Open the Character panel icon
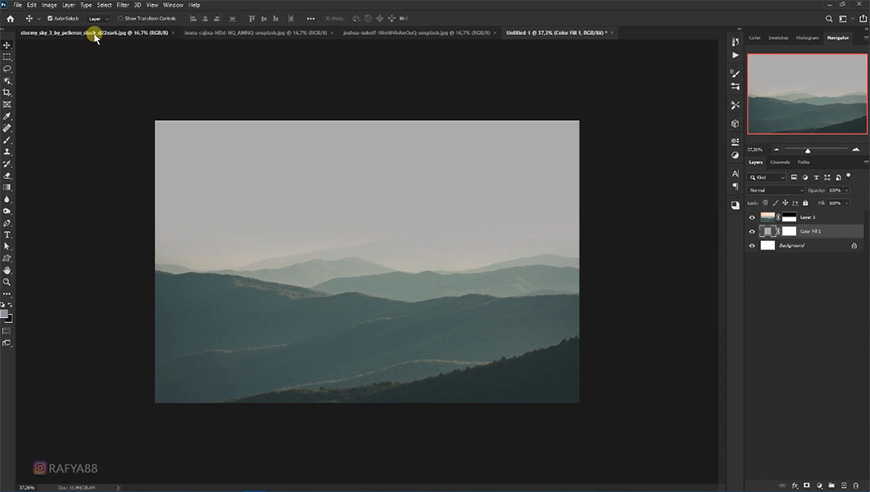The width and height of the screenshot is (870, 492). click(735, 174)
